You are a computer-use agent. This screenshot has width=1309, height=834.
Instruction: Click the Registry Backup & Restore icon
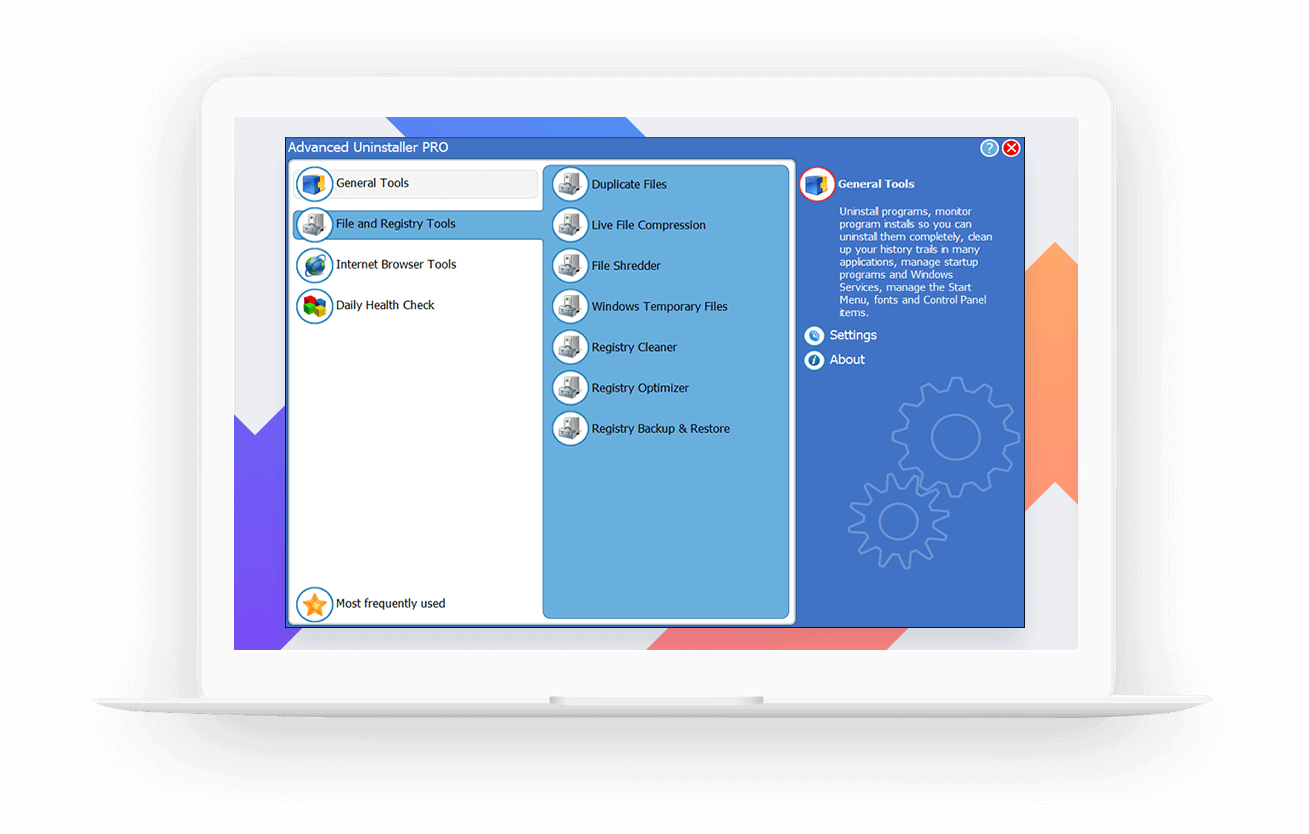[570, 429]
